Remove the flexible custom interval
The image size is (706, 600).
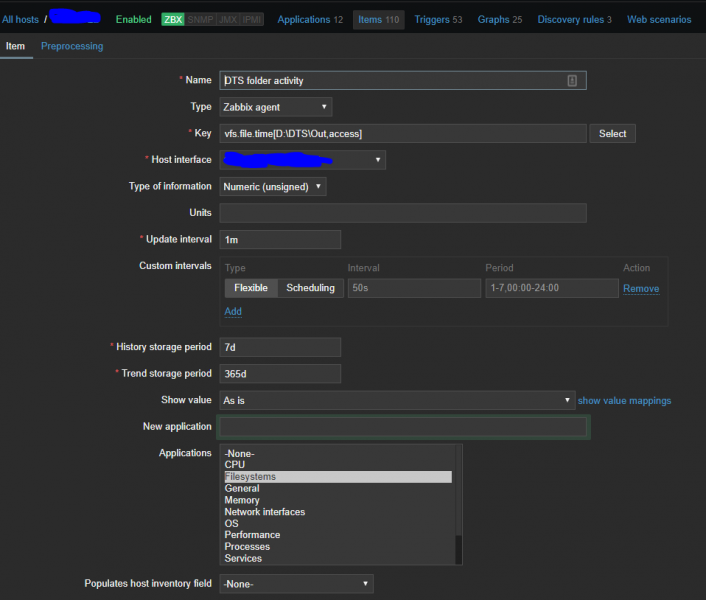pos(641,289)
